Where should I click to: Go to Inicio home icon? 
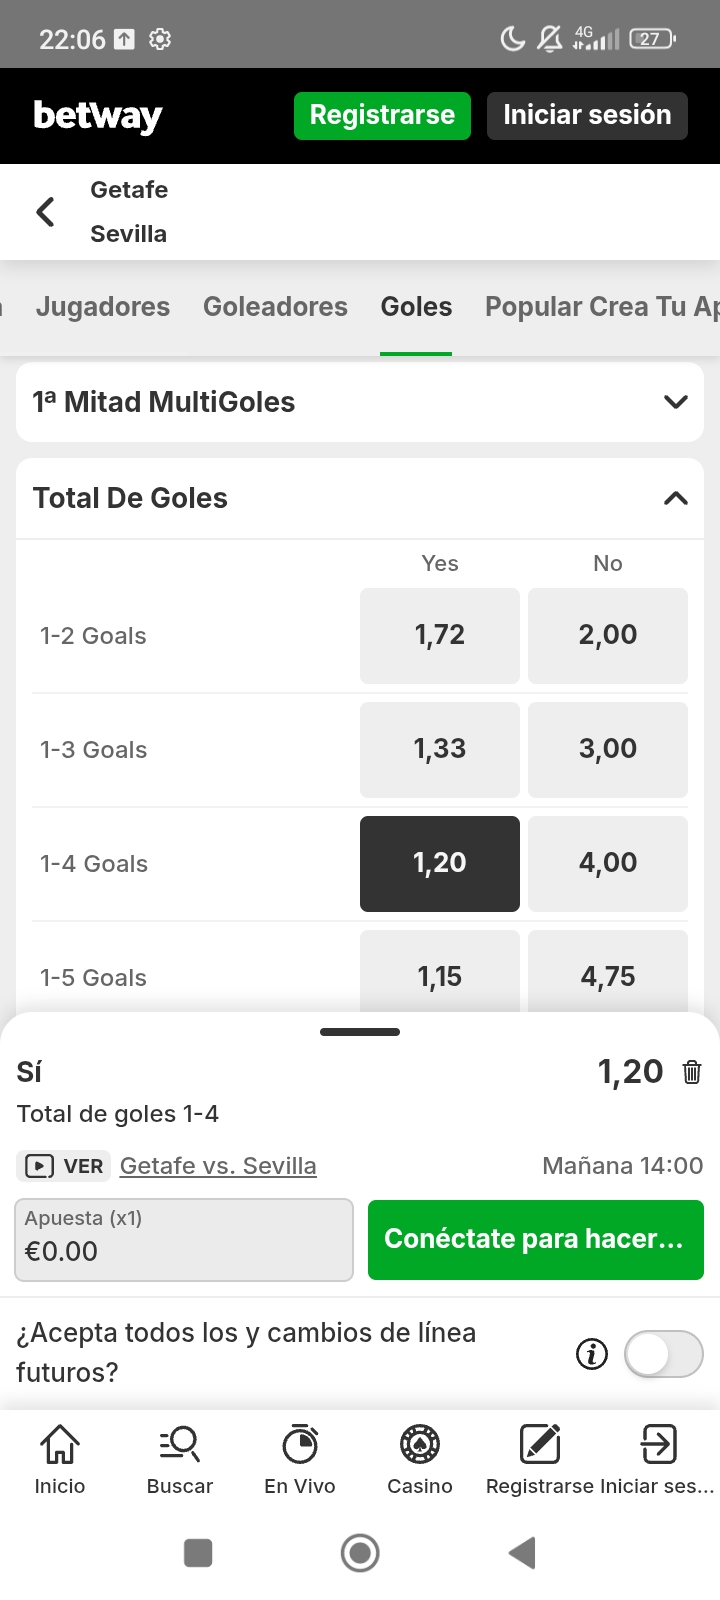tap(60, 1459)
